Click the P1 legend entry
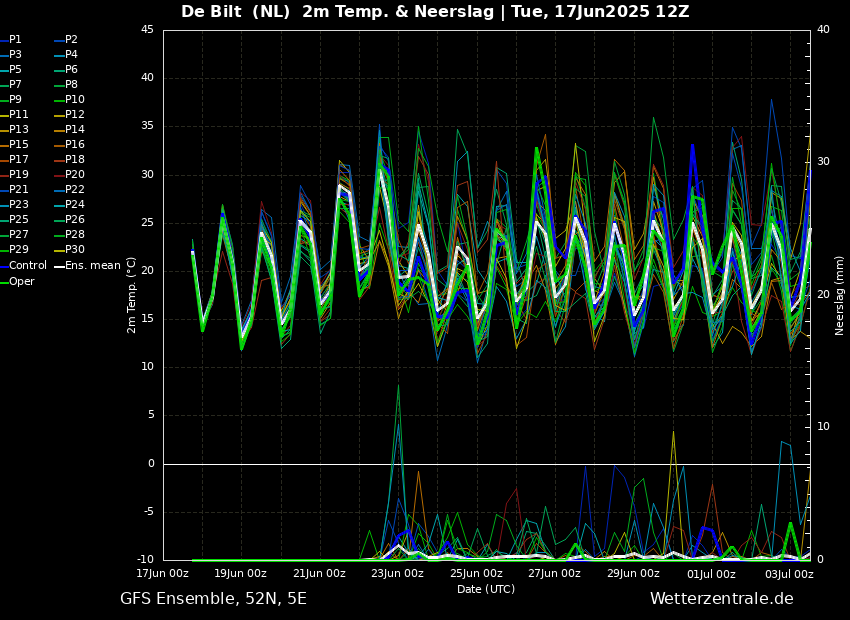This screenshot has width=850, height=620. click(15, 40)
